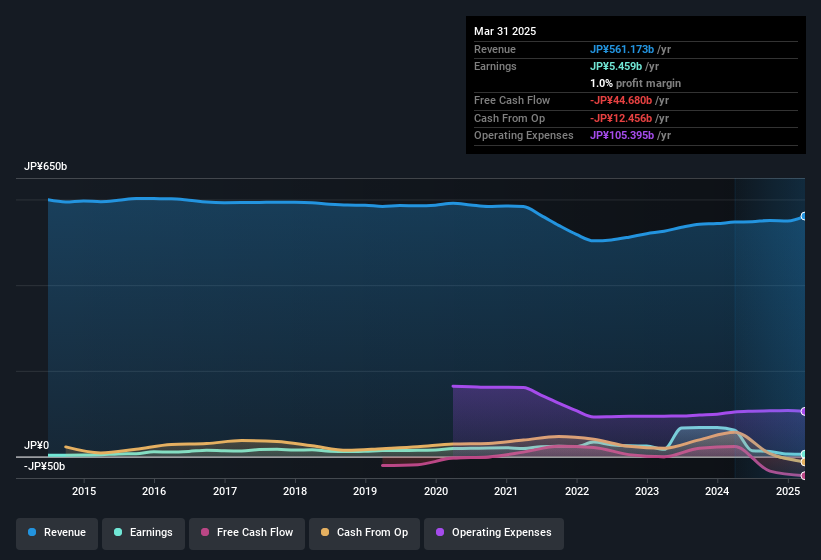The image size is (821, 560).
Task: Toggle the Operating Expenses legend button
Action: [494, 534]
